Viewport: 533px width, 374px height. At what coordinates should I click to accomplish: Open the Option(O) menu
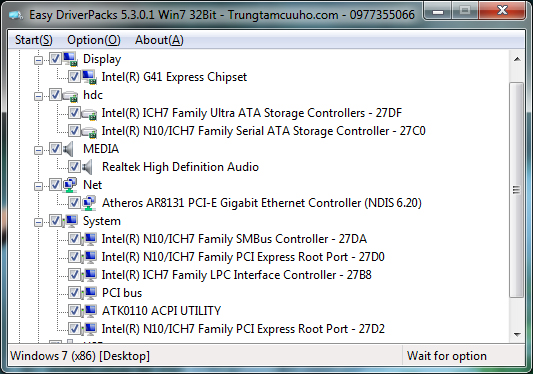click(x=94, y=40)
